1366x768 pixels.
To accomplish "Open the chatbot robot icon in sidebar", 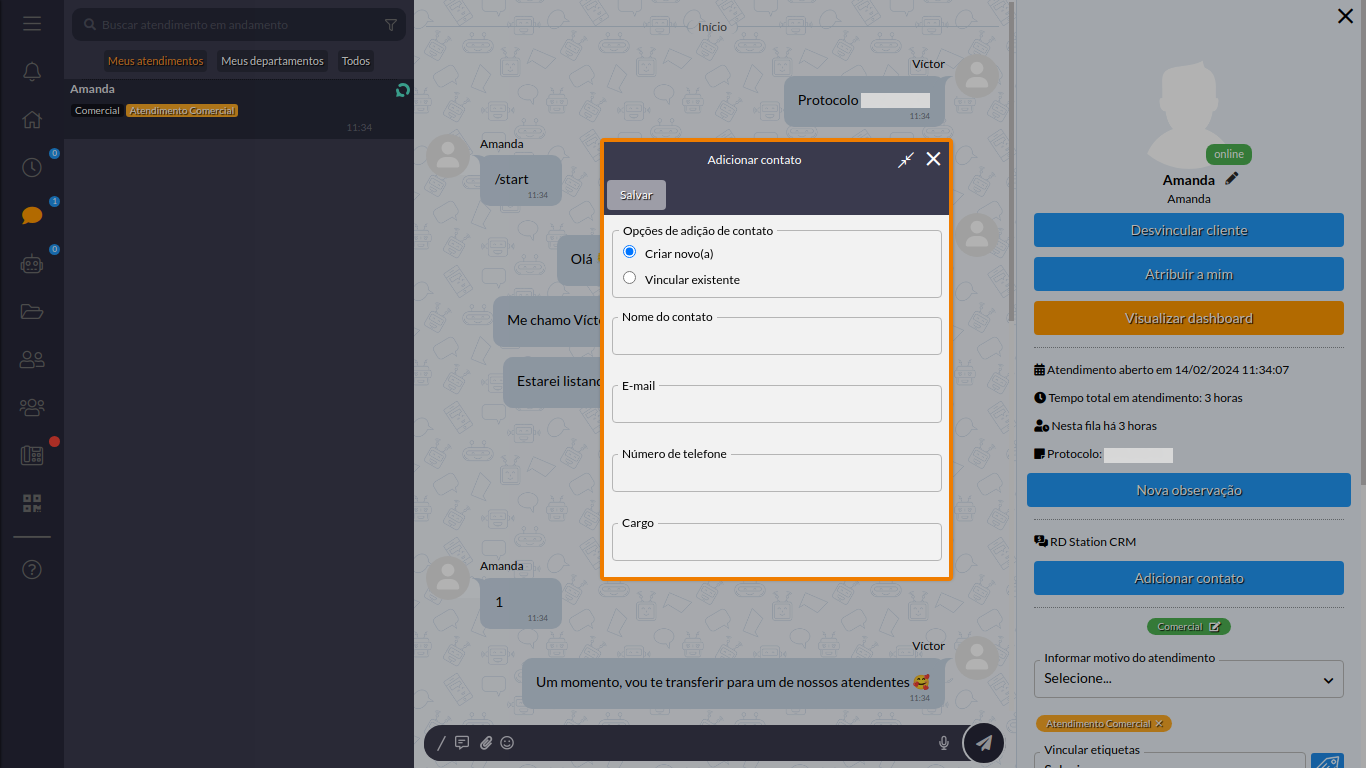I will tap(32, 264).
